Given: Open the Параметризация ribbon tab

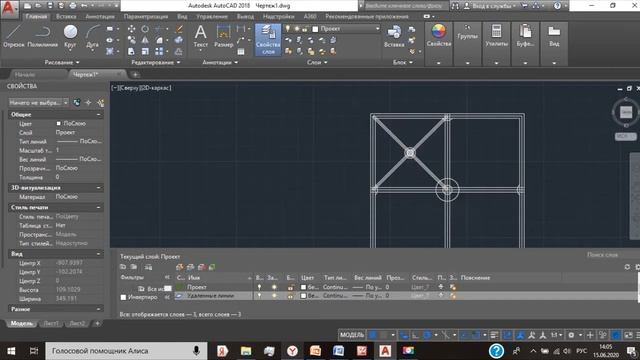Looking at the screenshot, I should pyautogui.click(x=146, y=16).
